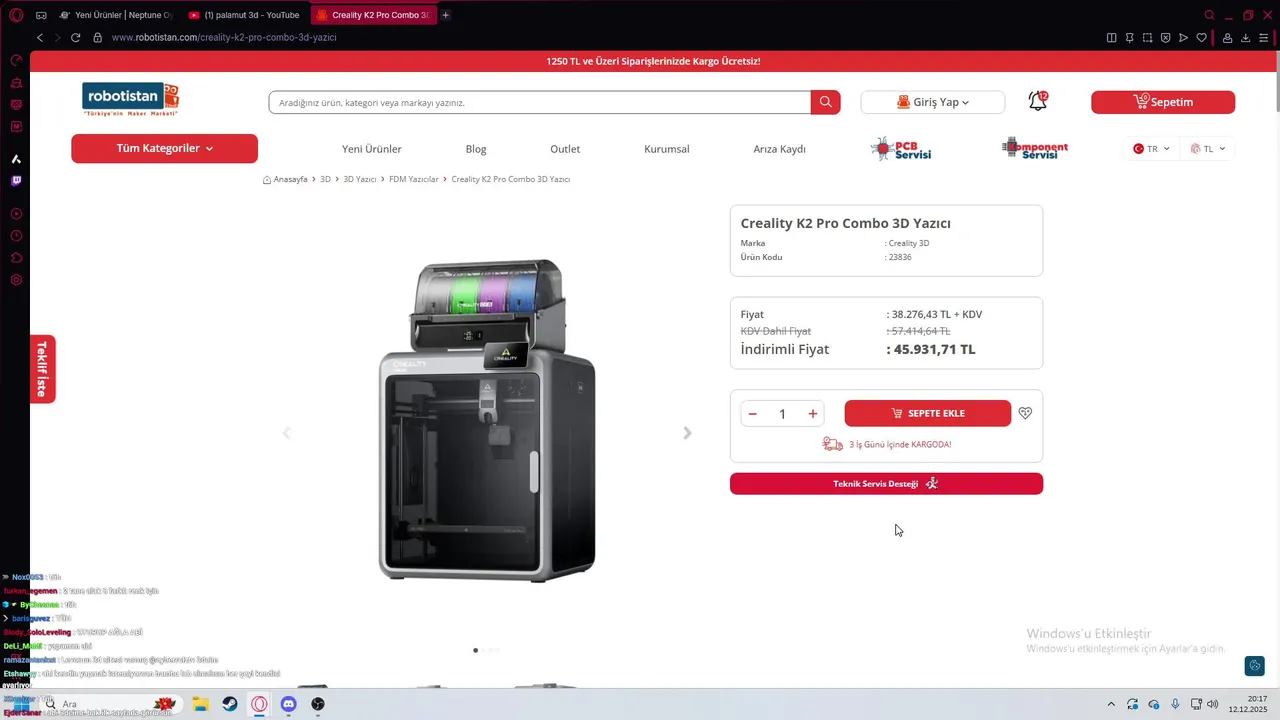
Task: Open the PCB Servisi link
Action: [x=901, y=149]
